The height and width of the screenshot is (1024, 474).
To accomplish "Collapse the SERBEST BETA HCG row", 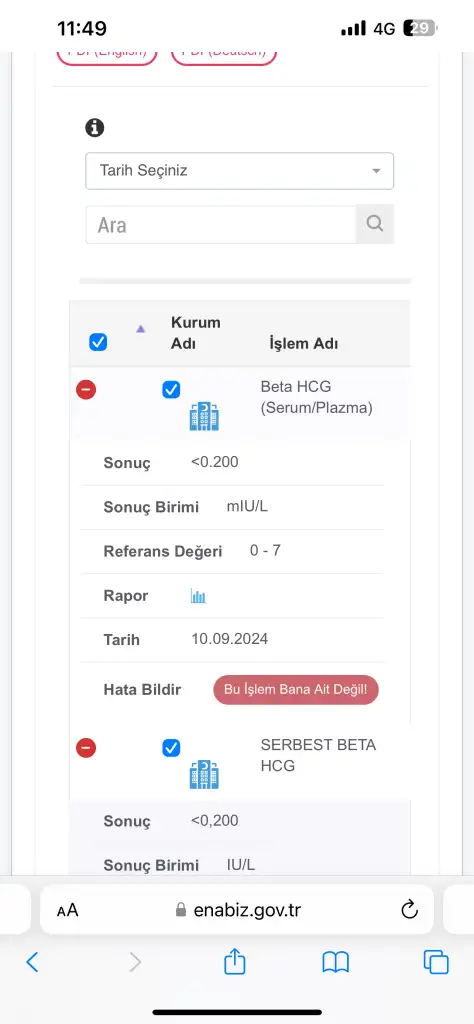I will point(86,748).
